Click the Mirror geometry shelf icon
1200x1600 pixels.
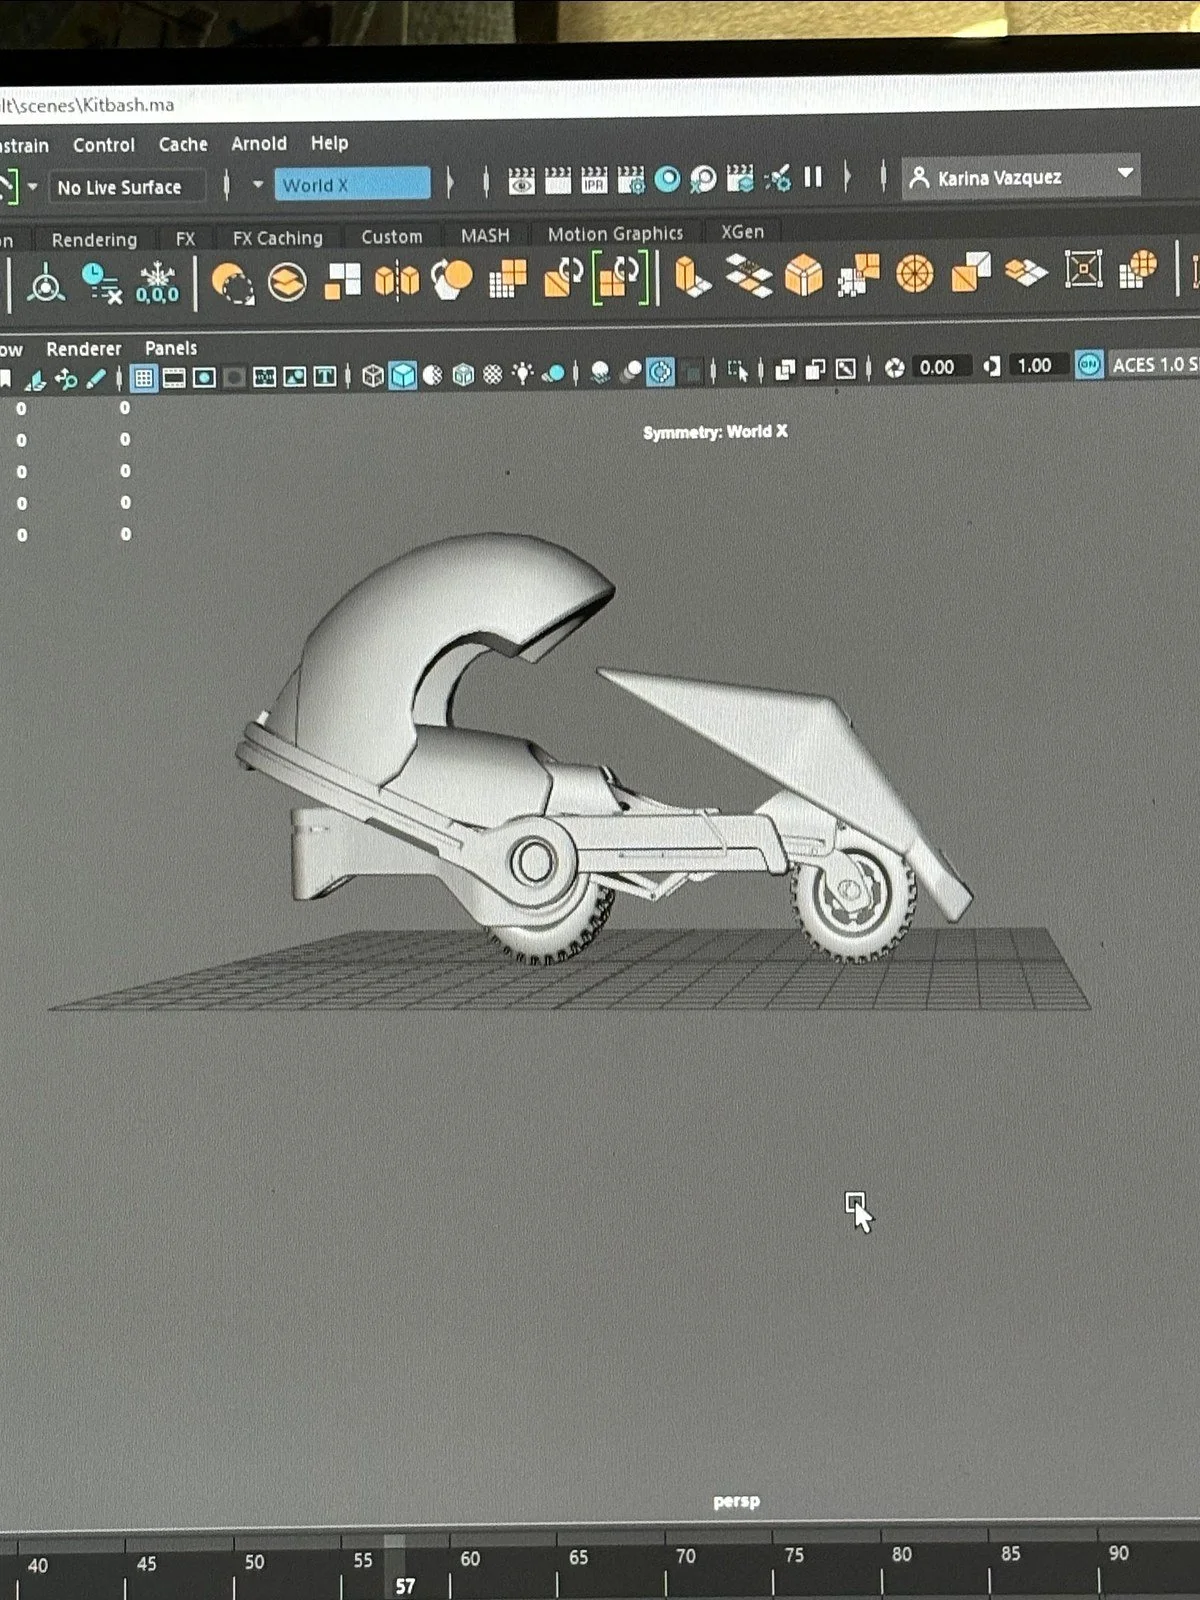pyautogui.click(x=396, y=280)
